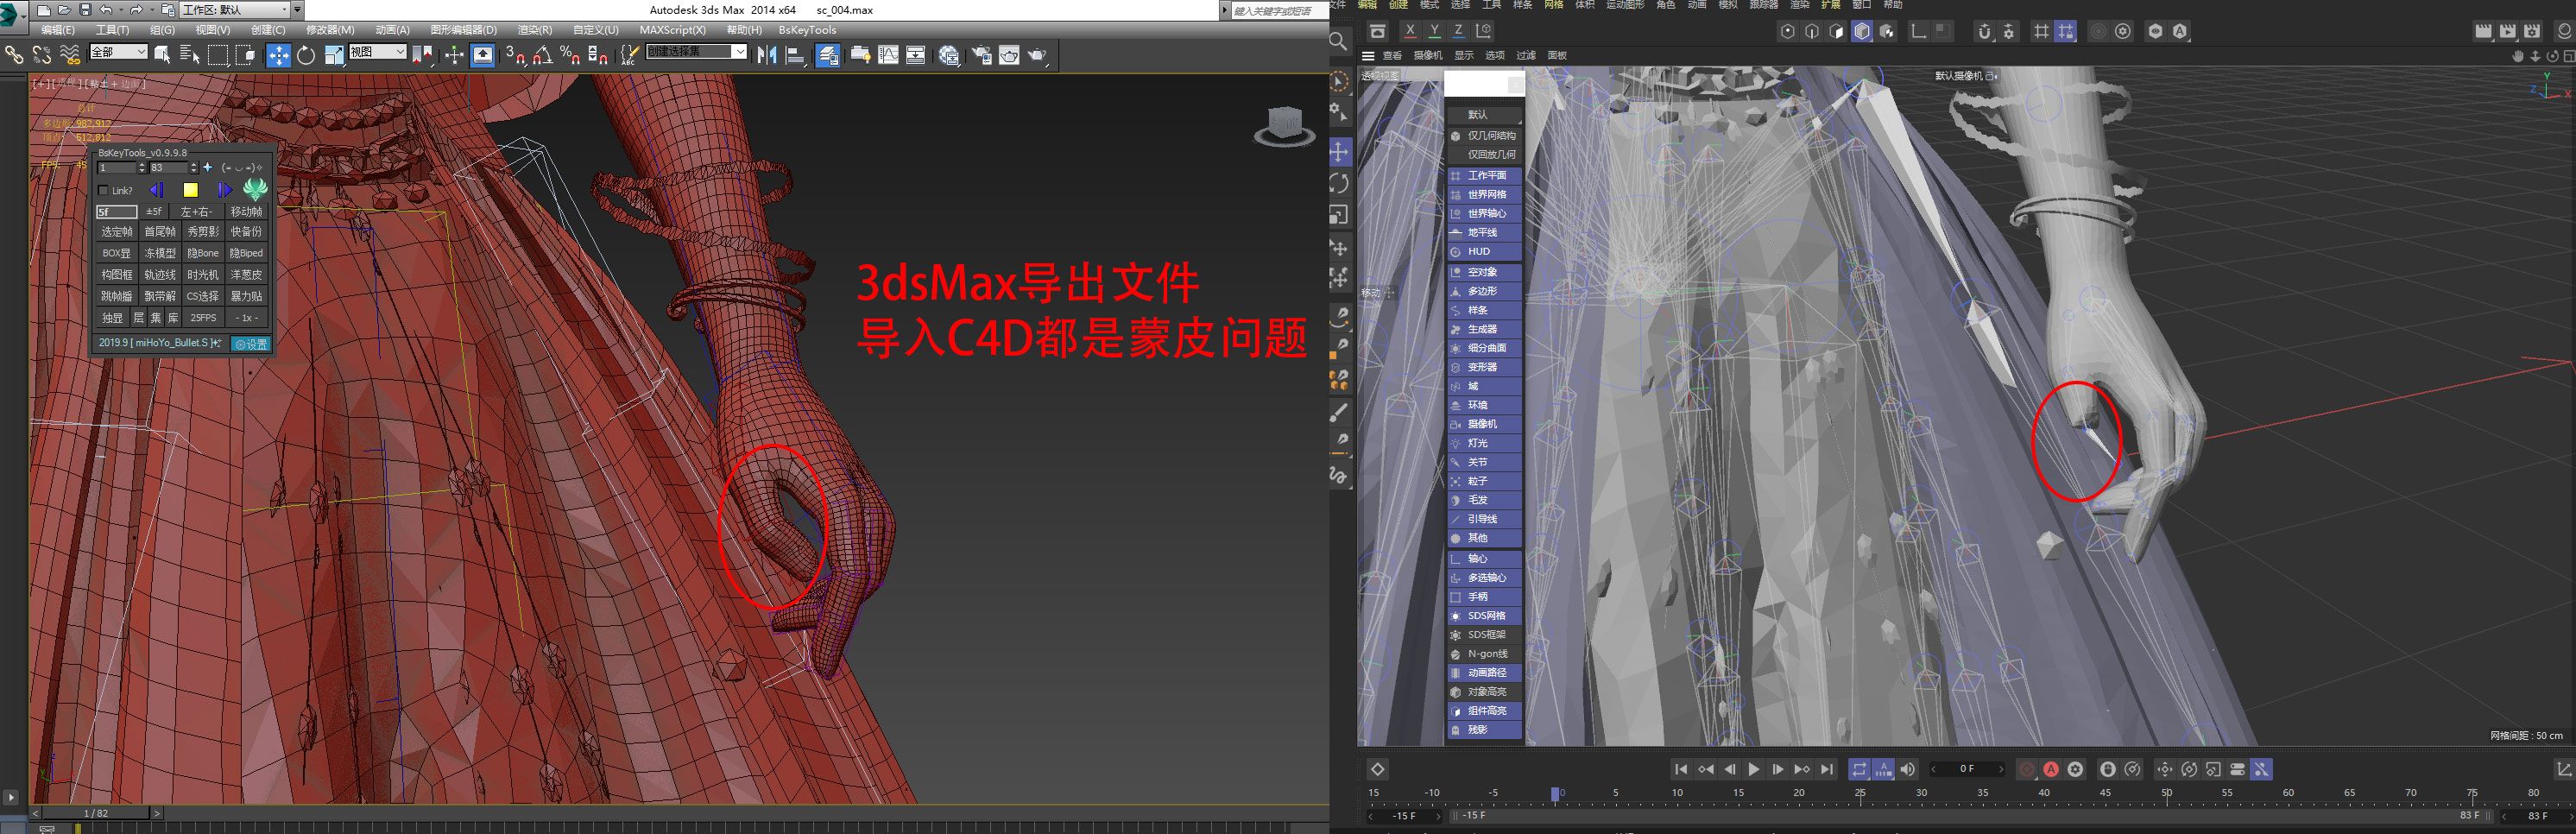Open the 全部 selection filter dropdown

click(x=118, y=52)
